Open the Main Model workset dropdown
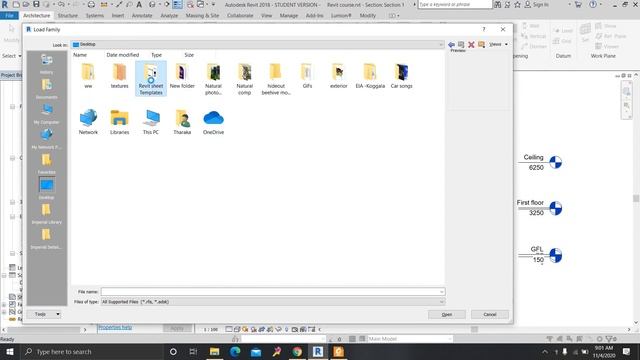The width and height of the screenshot is (640, 360). click(410, 339)
